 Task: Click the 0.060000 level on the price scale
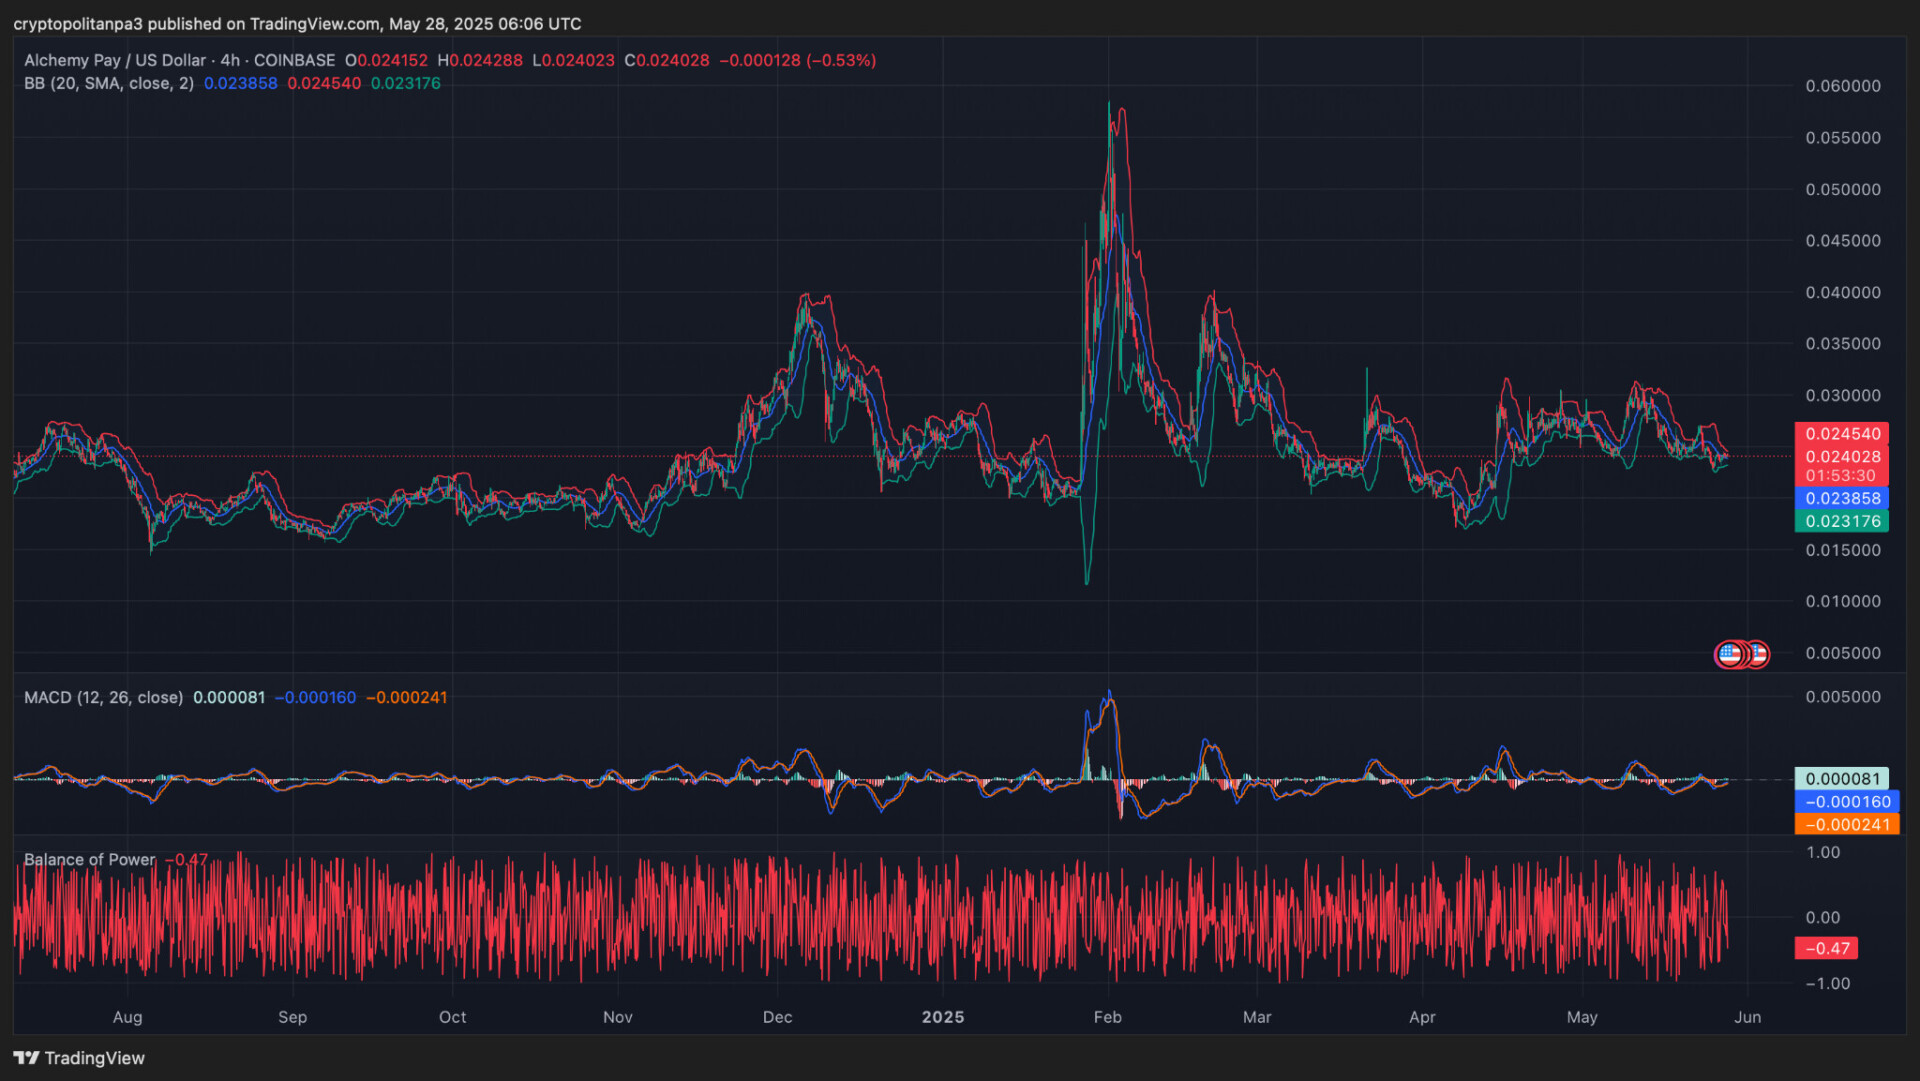pos(1842,86)
